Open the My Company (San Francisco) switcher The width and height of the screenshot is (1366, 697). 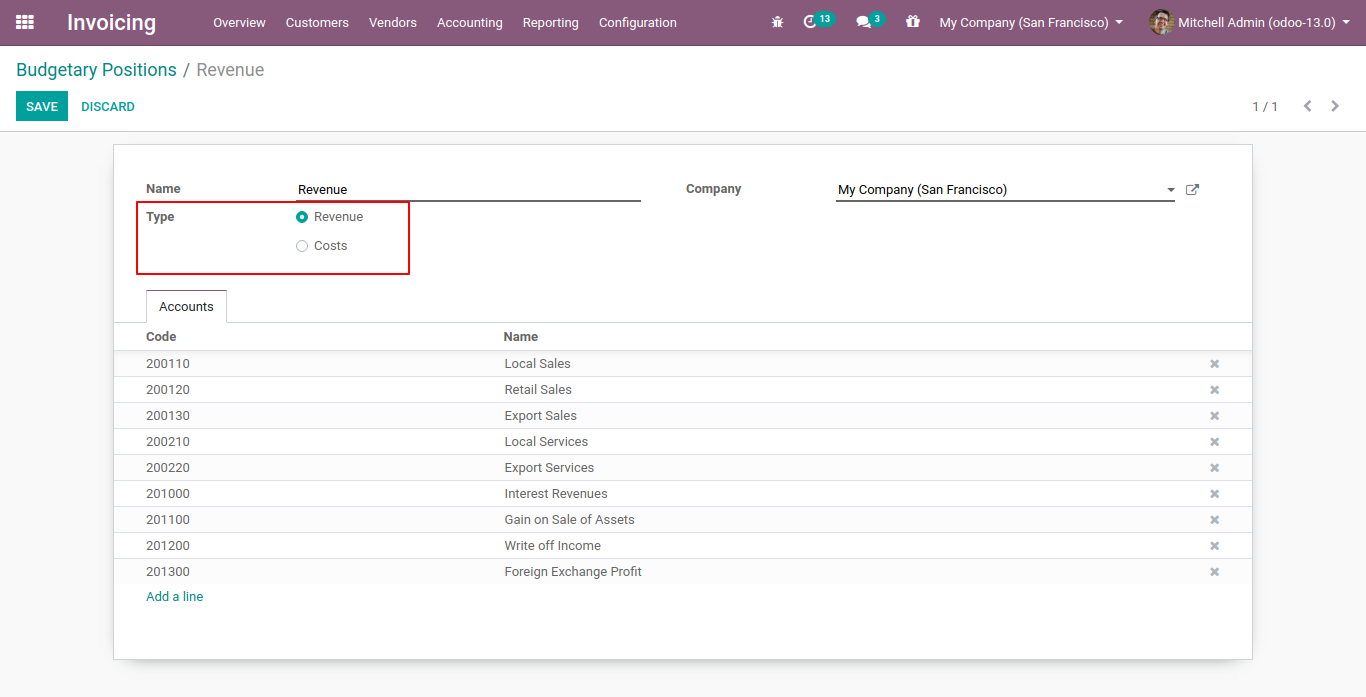1029,22
